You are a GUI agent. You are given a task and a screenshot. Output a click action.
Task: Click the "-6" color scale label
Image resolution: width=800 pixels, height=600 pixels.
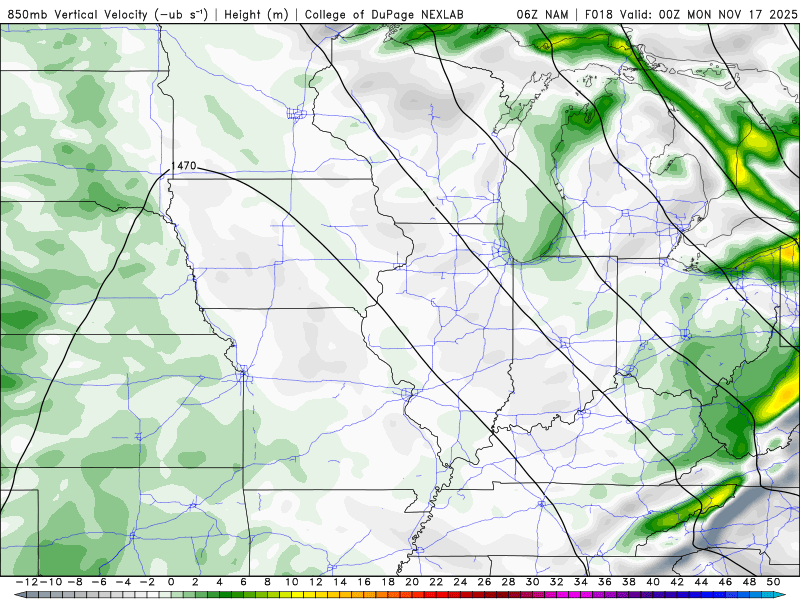(99, 582)
